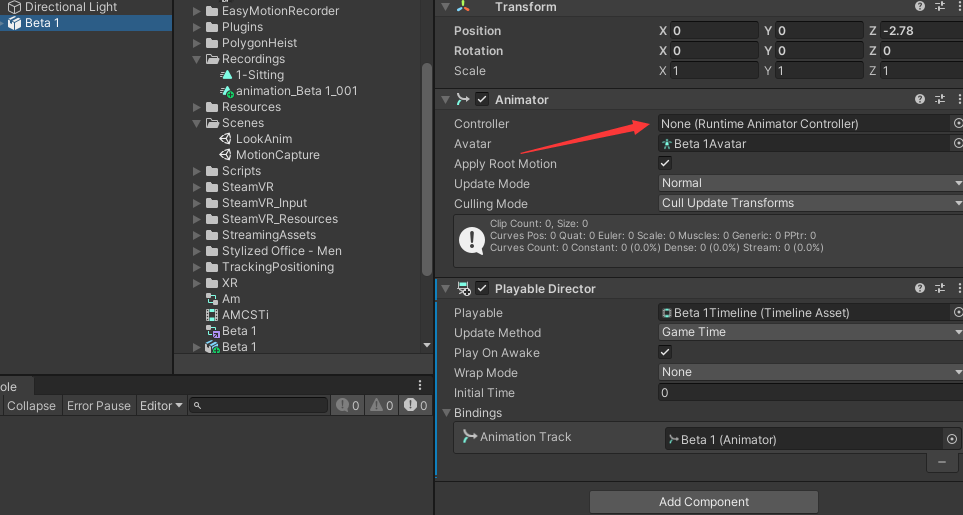Expand the SteamVR folder
This screenshot has height=515, width=963.
pos(197,187)
